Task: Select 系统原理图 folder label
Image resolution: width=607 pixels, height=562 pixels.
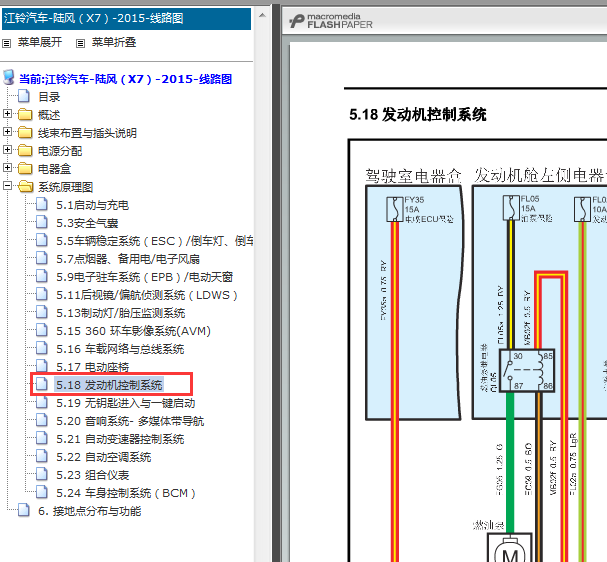Action: pyautogui.click(x=65, y=187)
